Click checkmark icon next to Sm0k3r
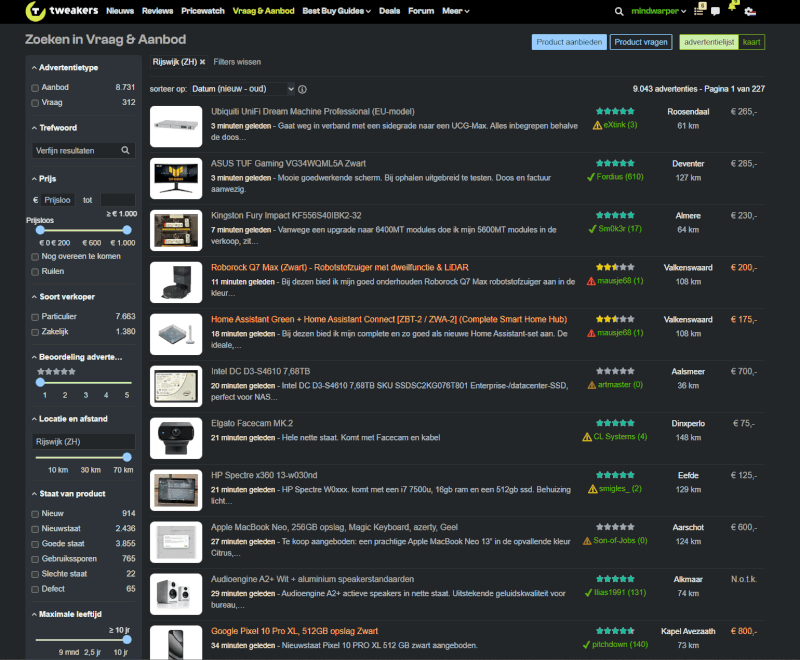Image resolution: width=800 pixels, height=660 pixels. pyautogui.click(x=592, y=229)
